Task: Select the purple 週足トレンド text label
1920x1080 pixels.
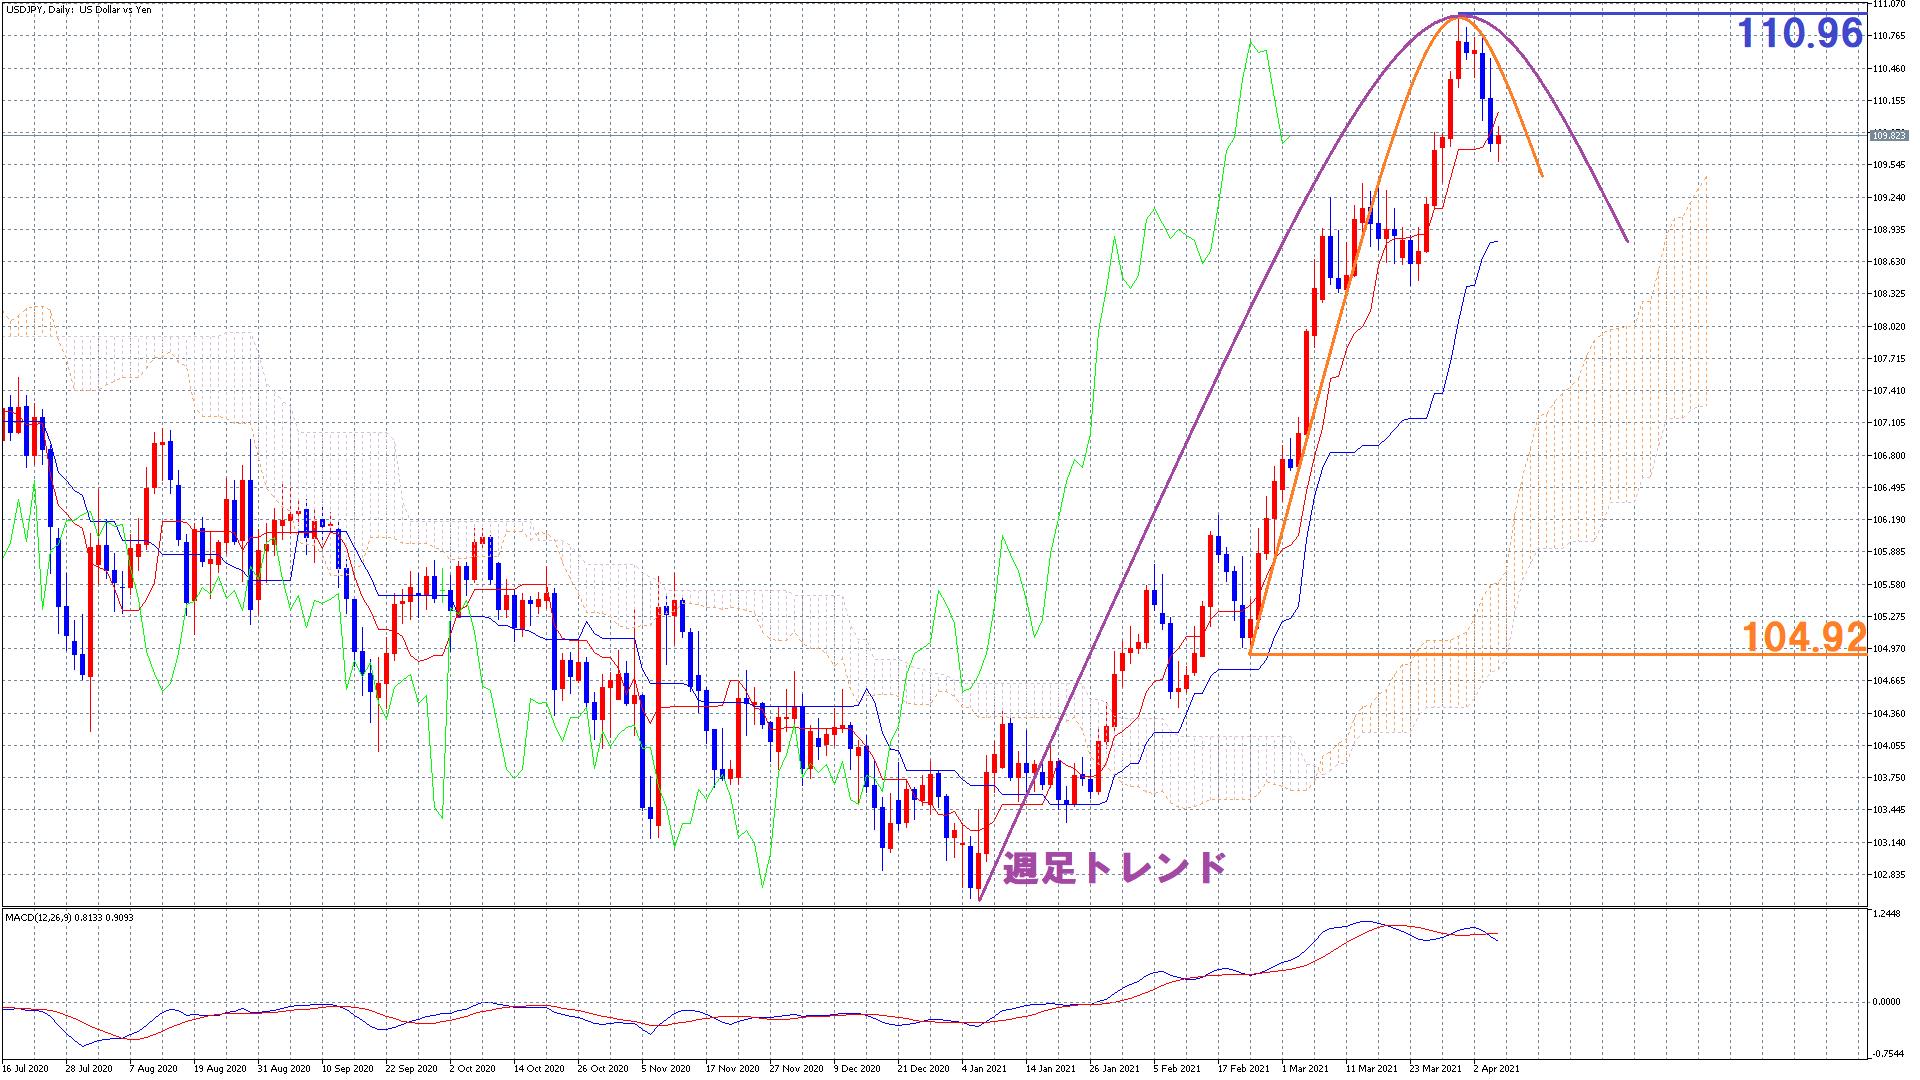Action: click(1114, 867)
